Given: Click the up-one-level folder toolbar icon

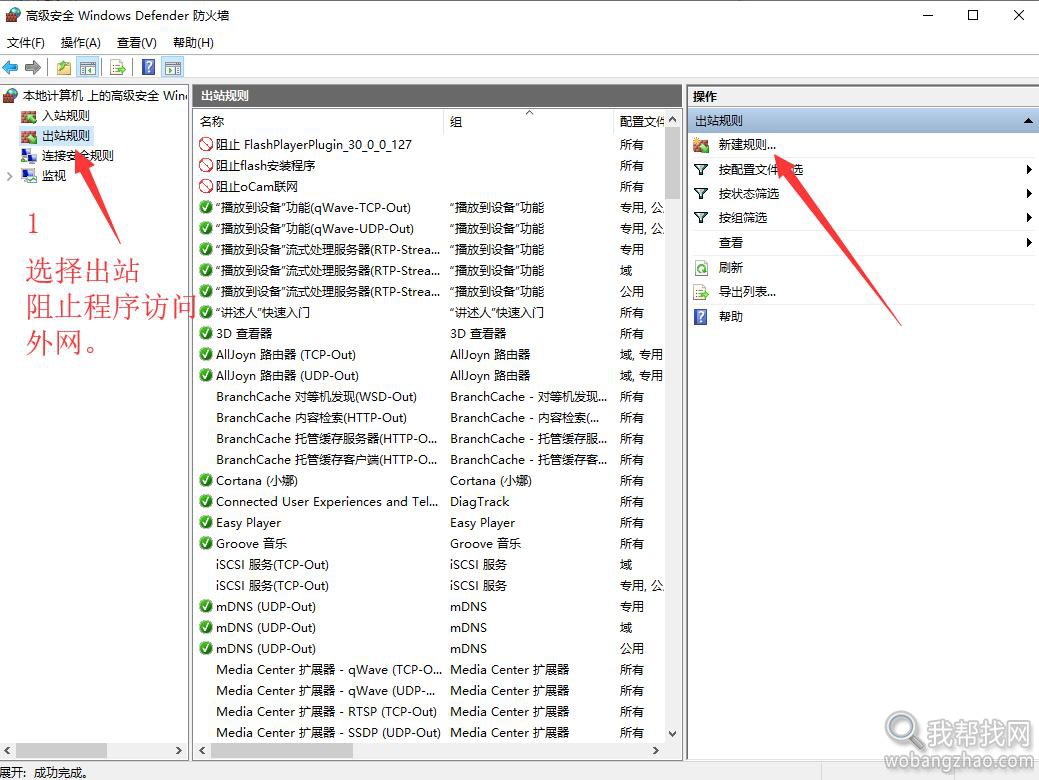Looking at the screenshot, I should [64, 67].
